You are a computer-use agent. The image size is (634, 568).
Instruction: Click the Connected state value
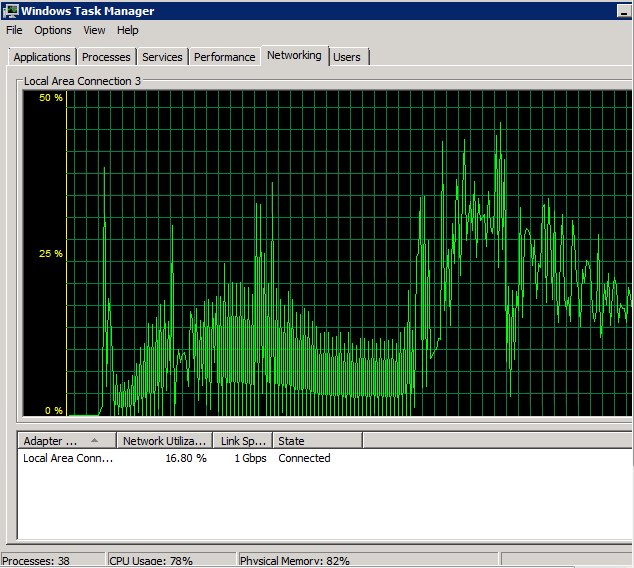pos(304,458)
